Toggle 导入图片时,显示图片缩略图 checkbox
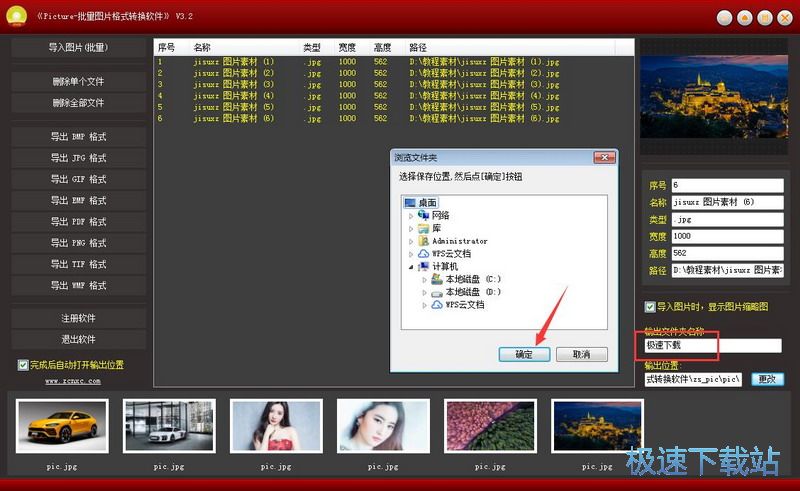Image resolution: width=800 pixels, height=491 pixels. [x=650, y=307]
